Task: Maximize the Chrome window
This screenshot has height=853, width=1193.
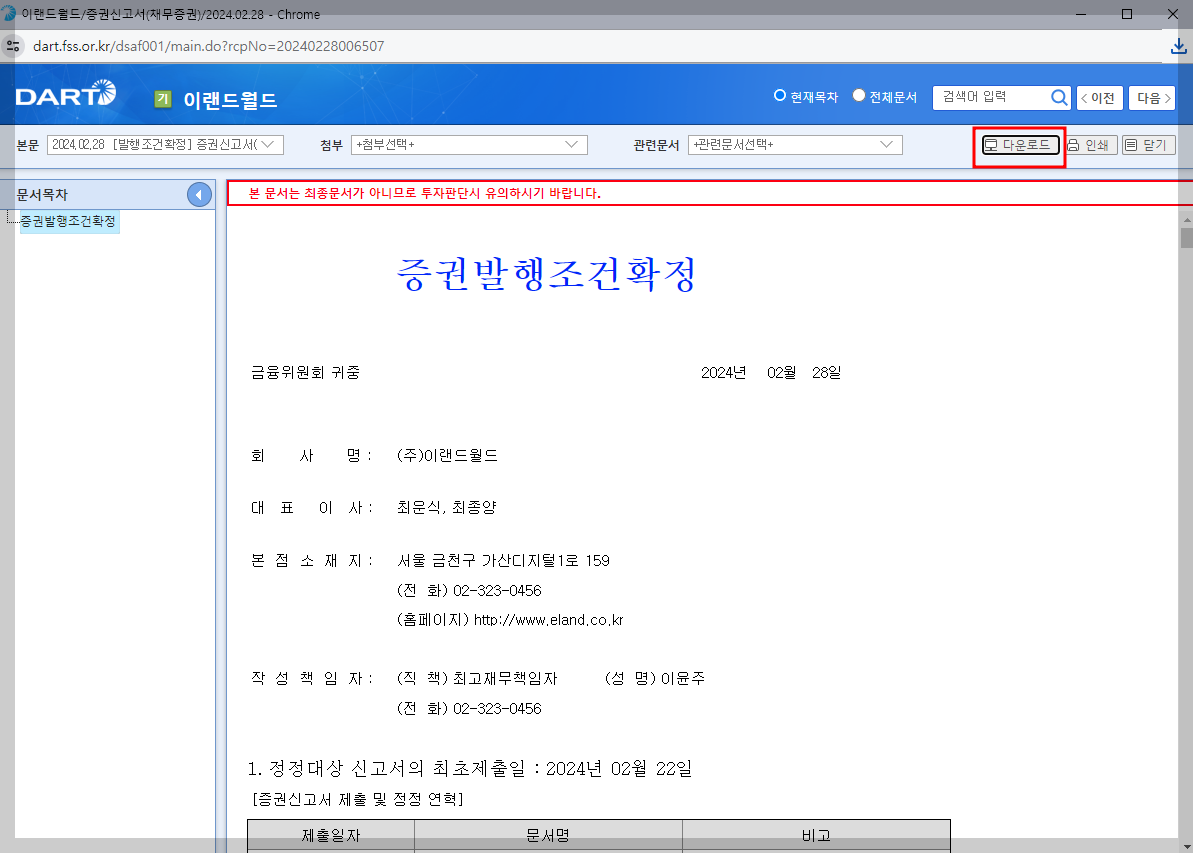Action: click(x=1127, y=14)
